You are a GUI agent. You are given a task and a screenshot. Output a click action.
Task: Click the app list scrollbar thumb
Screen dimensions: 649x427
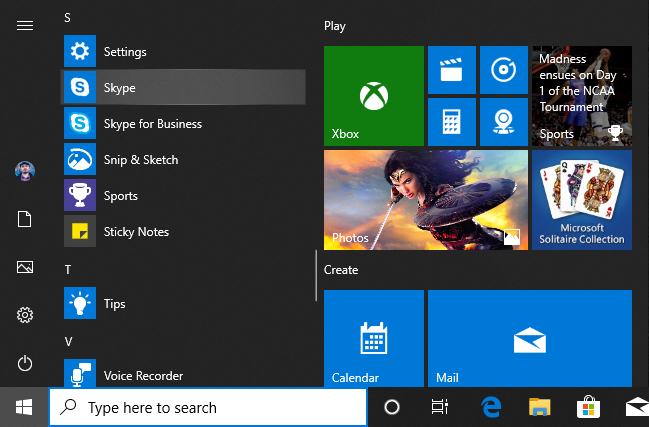(x=316, y=276)
